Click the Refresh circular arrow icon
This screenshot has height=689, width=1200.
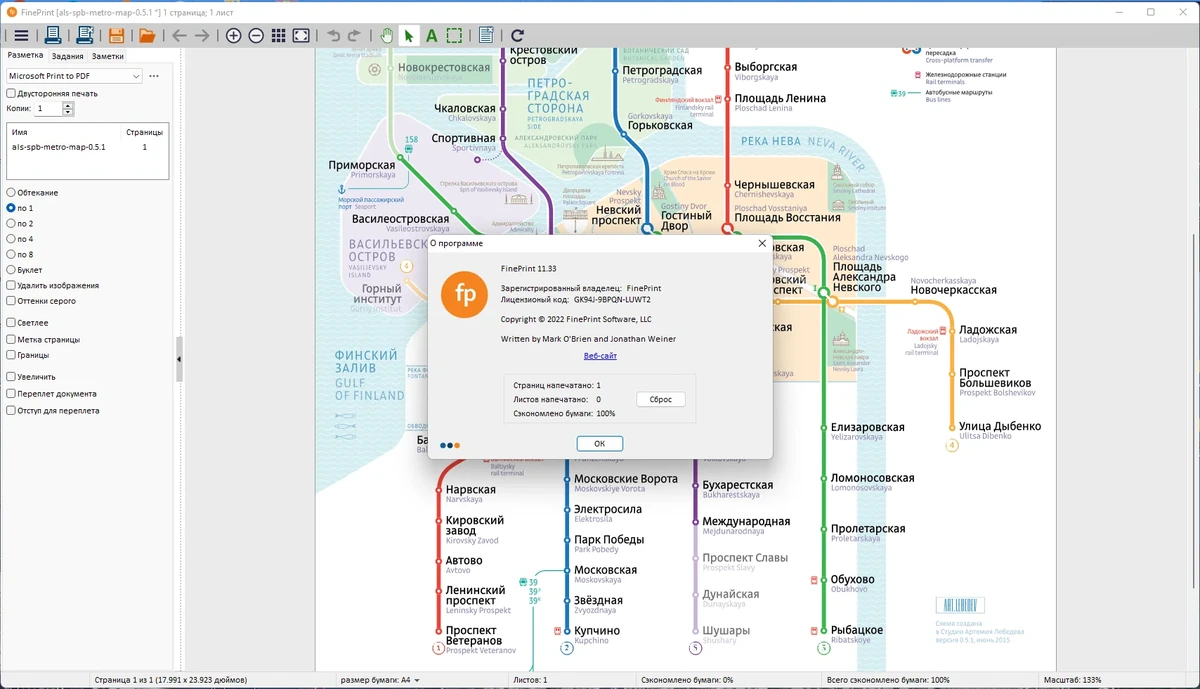517,36
